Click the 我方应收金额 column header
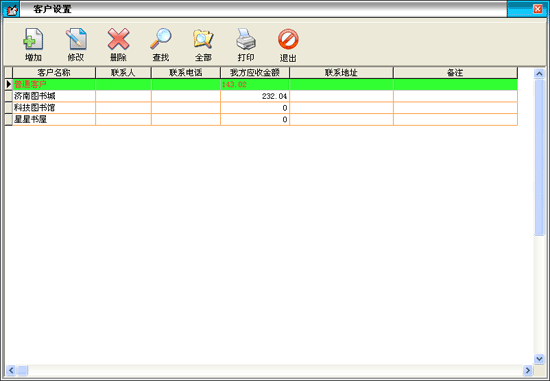Image resolution: width=550 pixels, height=381 pixels. coord(255,73)
